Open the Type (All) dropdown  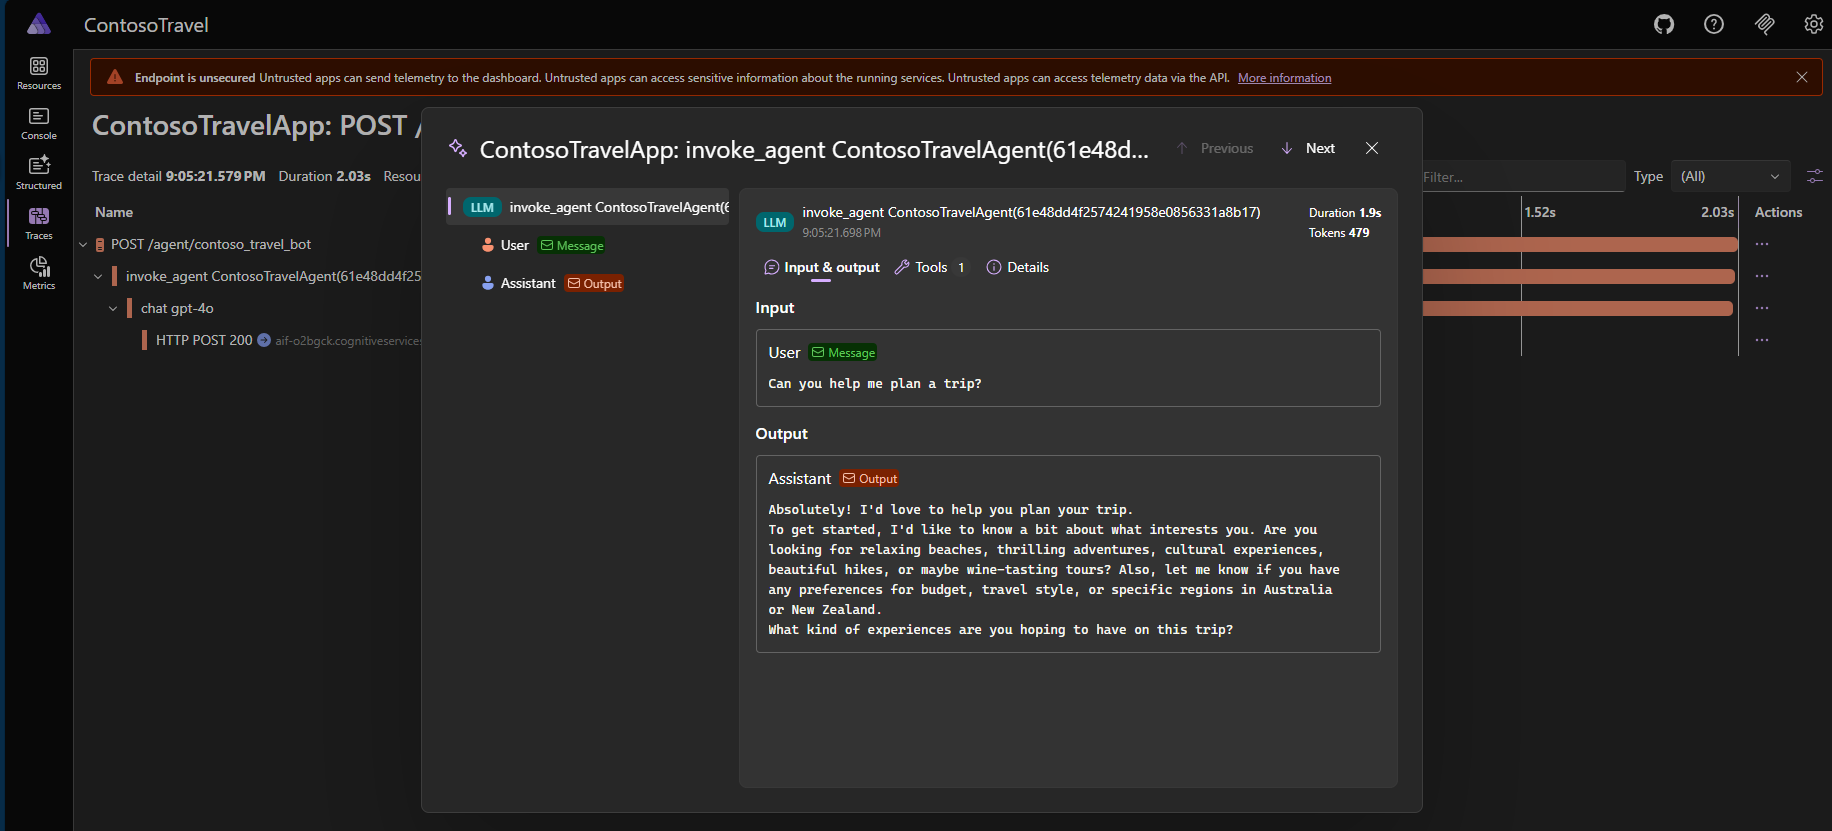tap(1729, 176)
